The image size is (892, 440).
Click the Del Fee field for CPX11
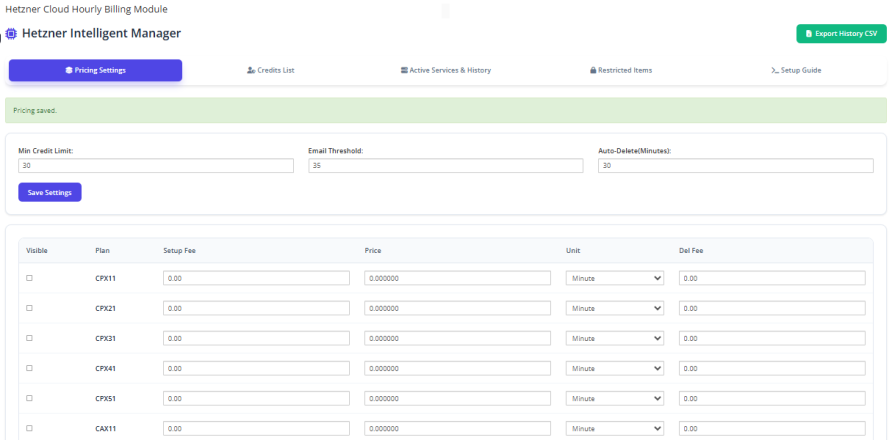773,278
